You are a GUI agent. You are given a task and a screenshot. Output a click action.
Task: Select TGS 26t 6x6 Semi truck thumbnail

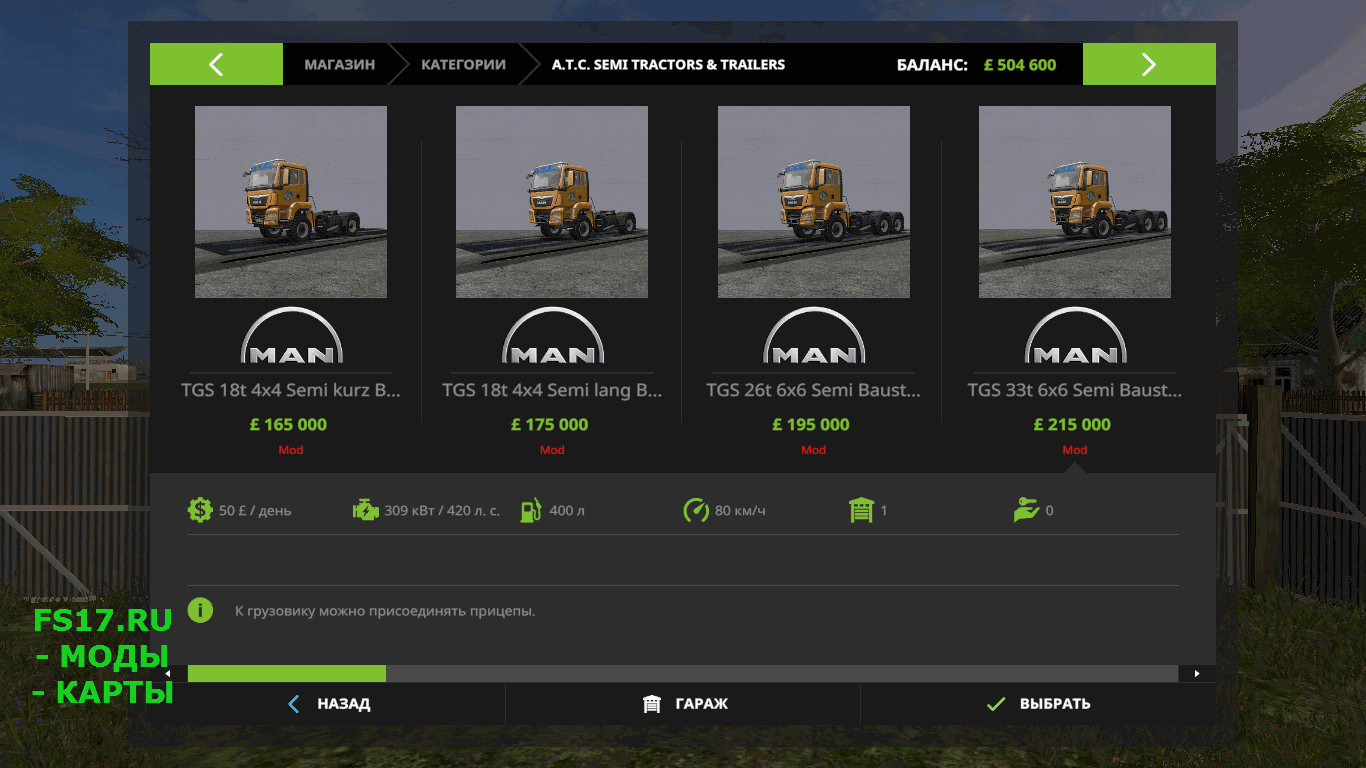pos(814,202)
